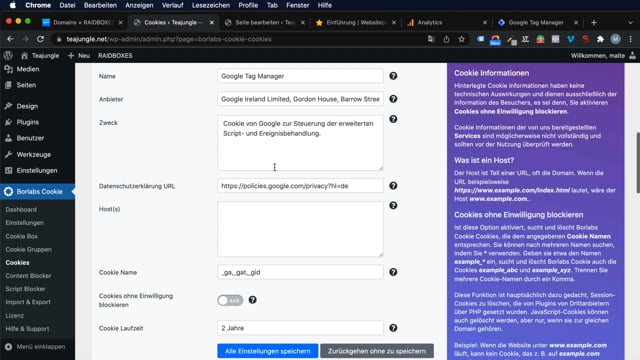640x360 pixels.
Task: Click into the Zweck textarea
Action: point(300,142)
